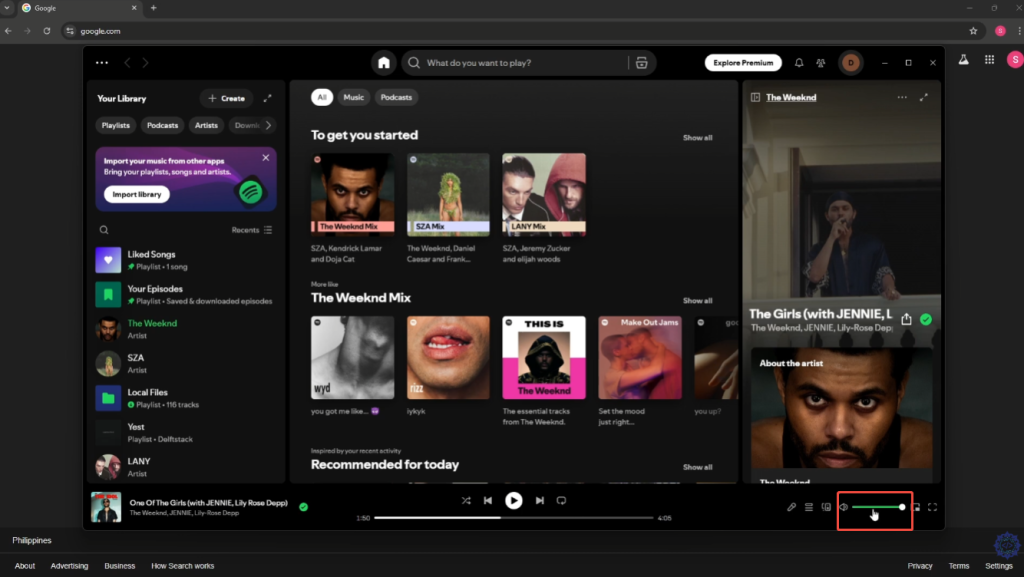
Task: Select the Podcasts tab in main feed
Action: pos(396,97)
